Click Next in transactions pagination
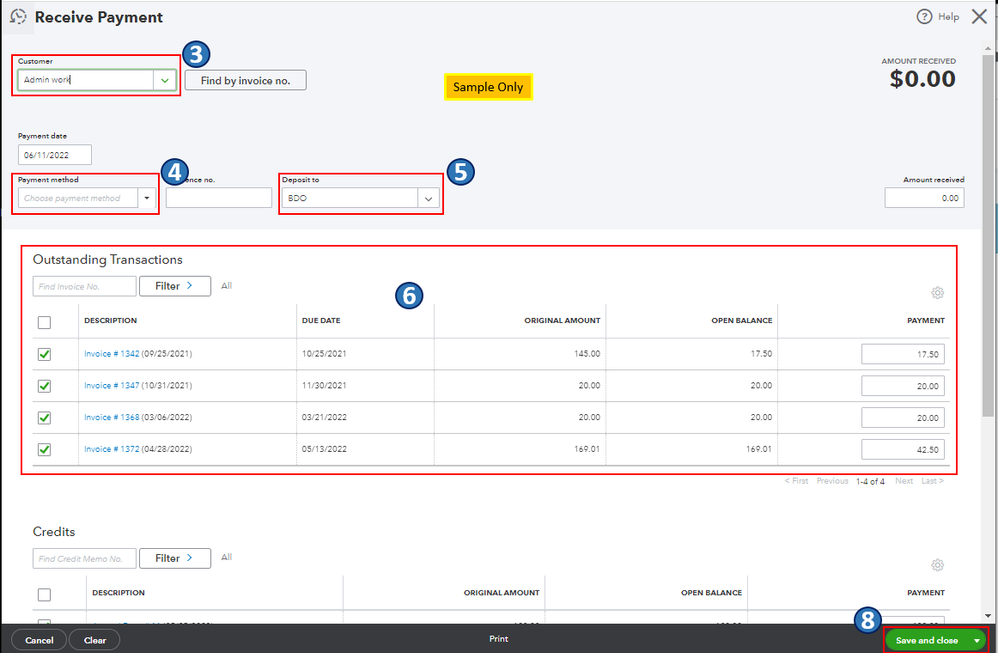 click(x=904, y=481)
